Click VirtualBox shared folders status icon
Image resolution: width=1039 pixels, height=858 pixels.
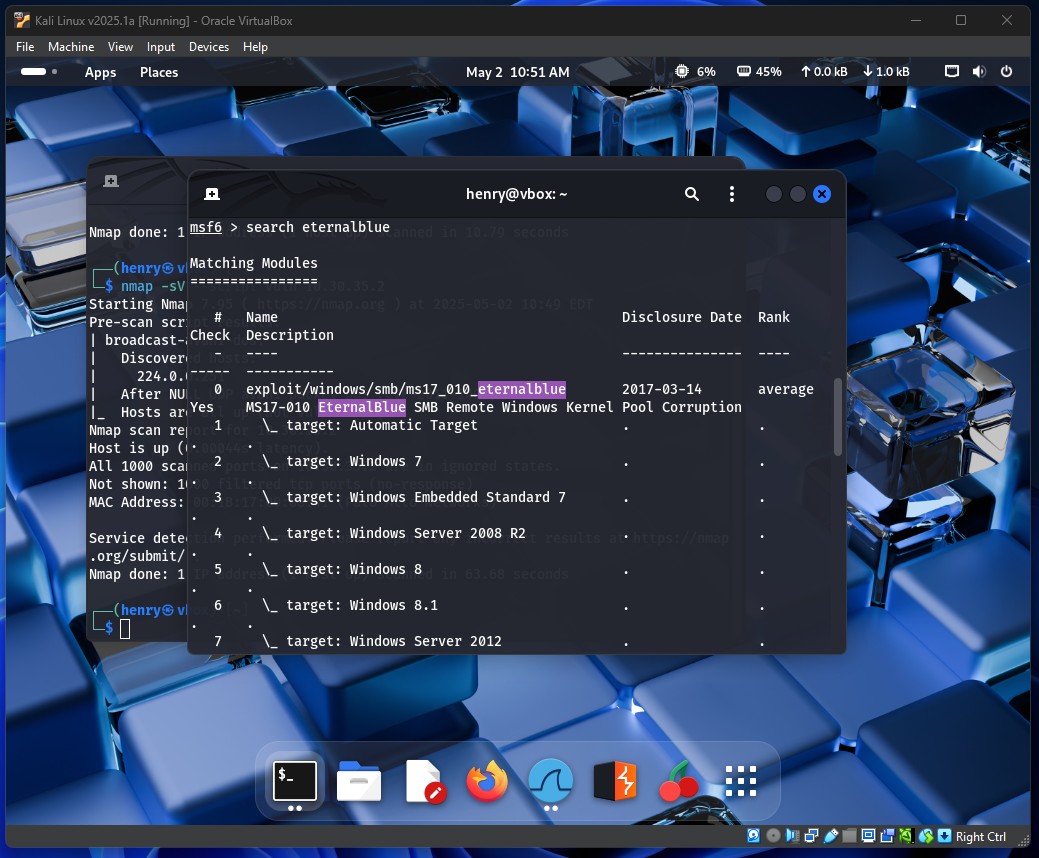849,835
